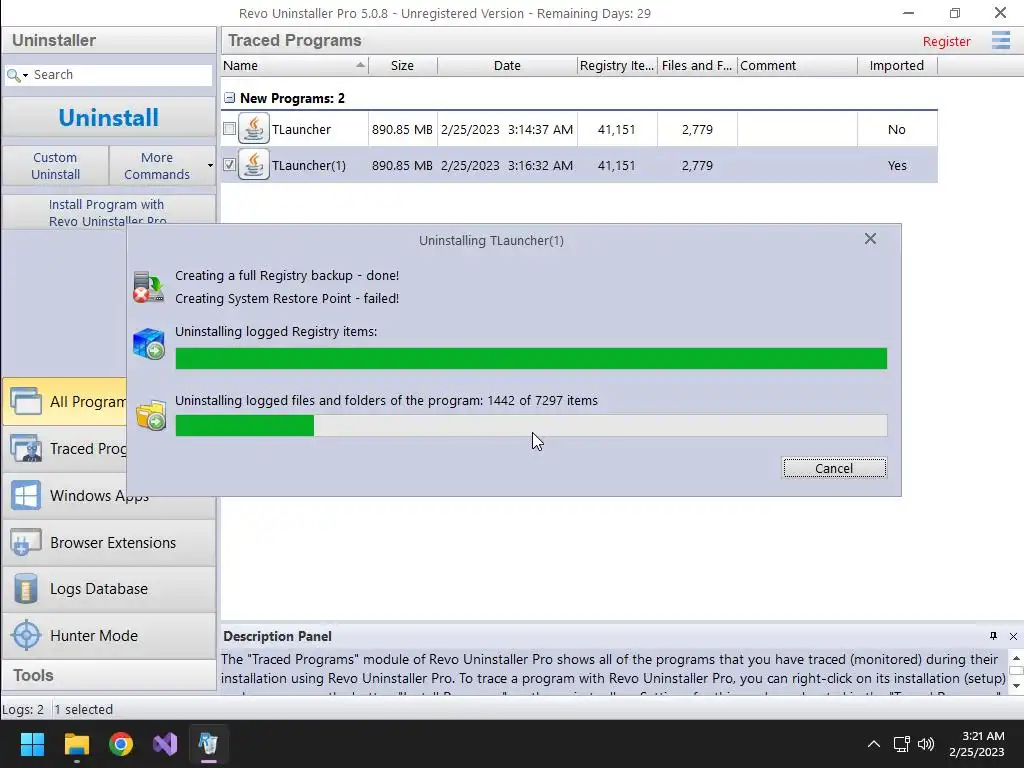Close the Uninstalling TLauncher(1) dialog
The width and height of the screenshot is (1024, 768).
tap(870, 239)
